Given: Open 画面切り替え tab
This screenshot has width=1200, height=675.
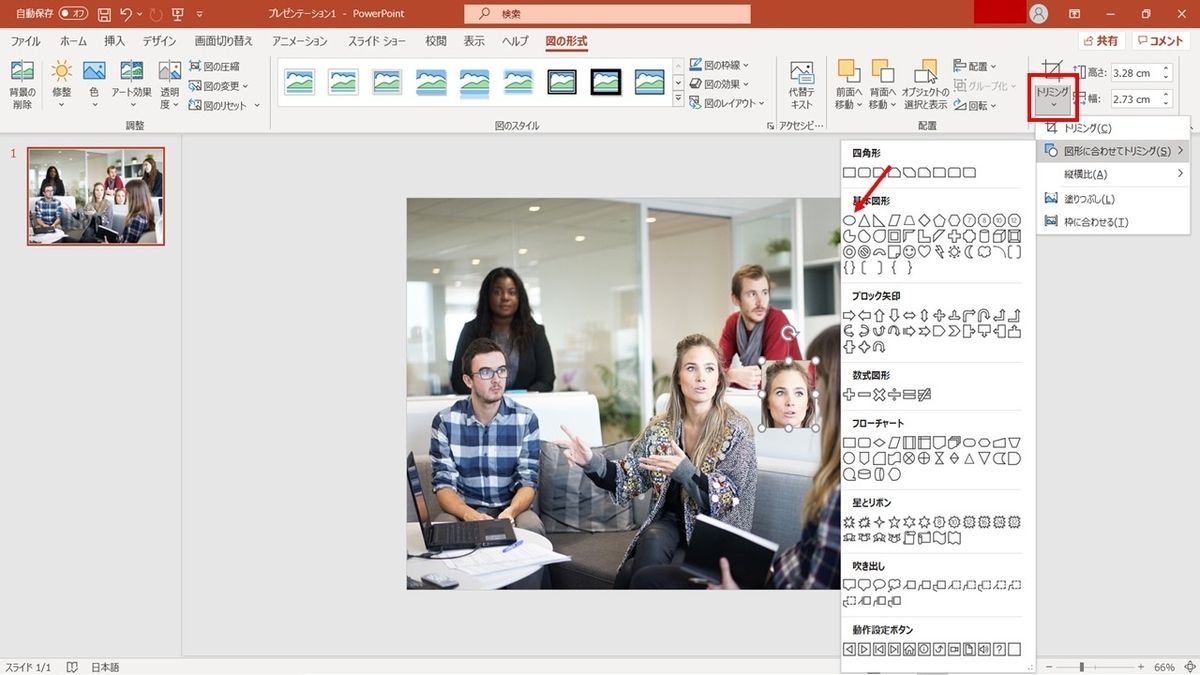Looking at the screenshot, I should pos(224,41).
